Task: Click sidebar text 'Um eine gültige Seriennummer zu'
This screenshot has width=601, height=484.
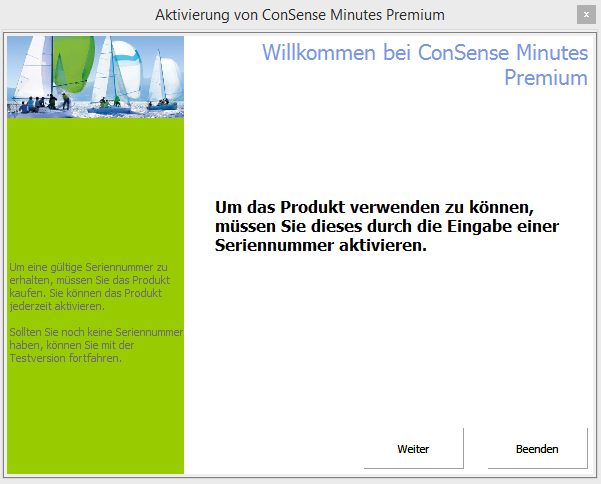Action: (88, 267)
